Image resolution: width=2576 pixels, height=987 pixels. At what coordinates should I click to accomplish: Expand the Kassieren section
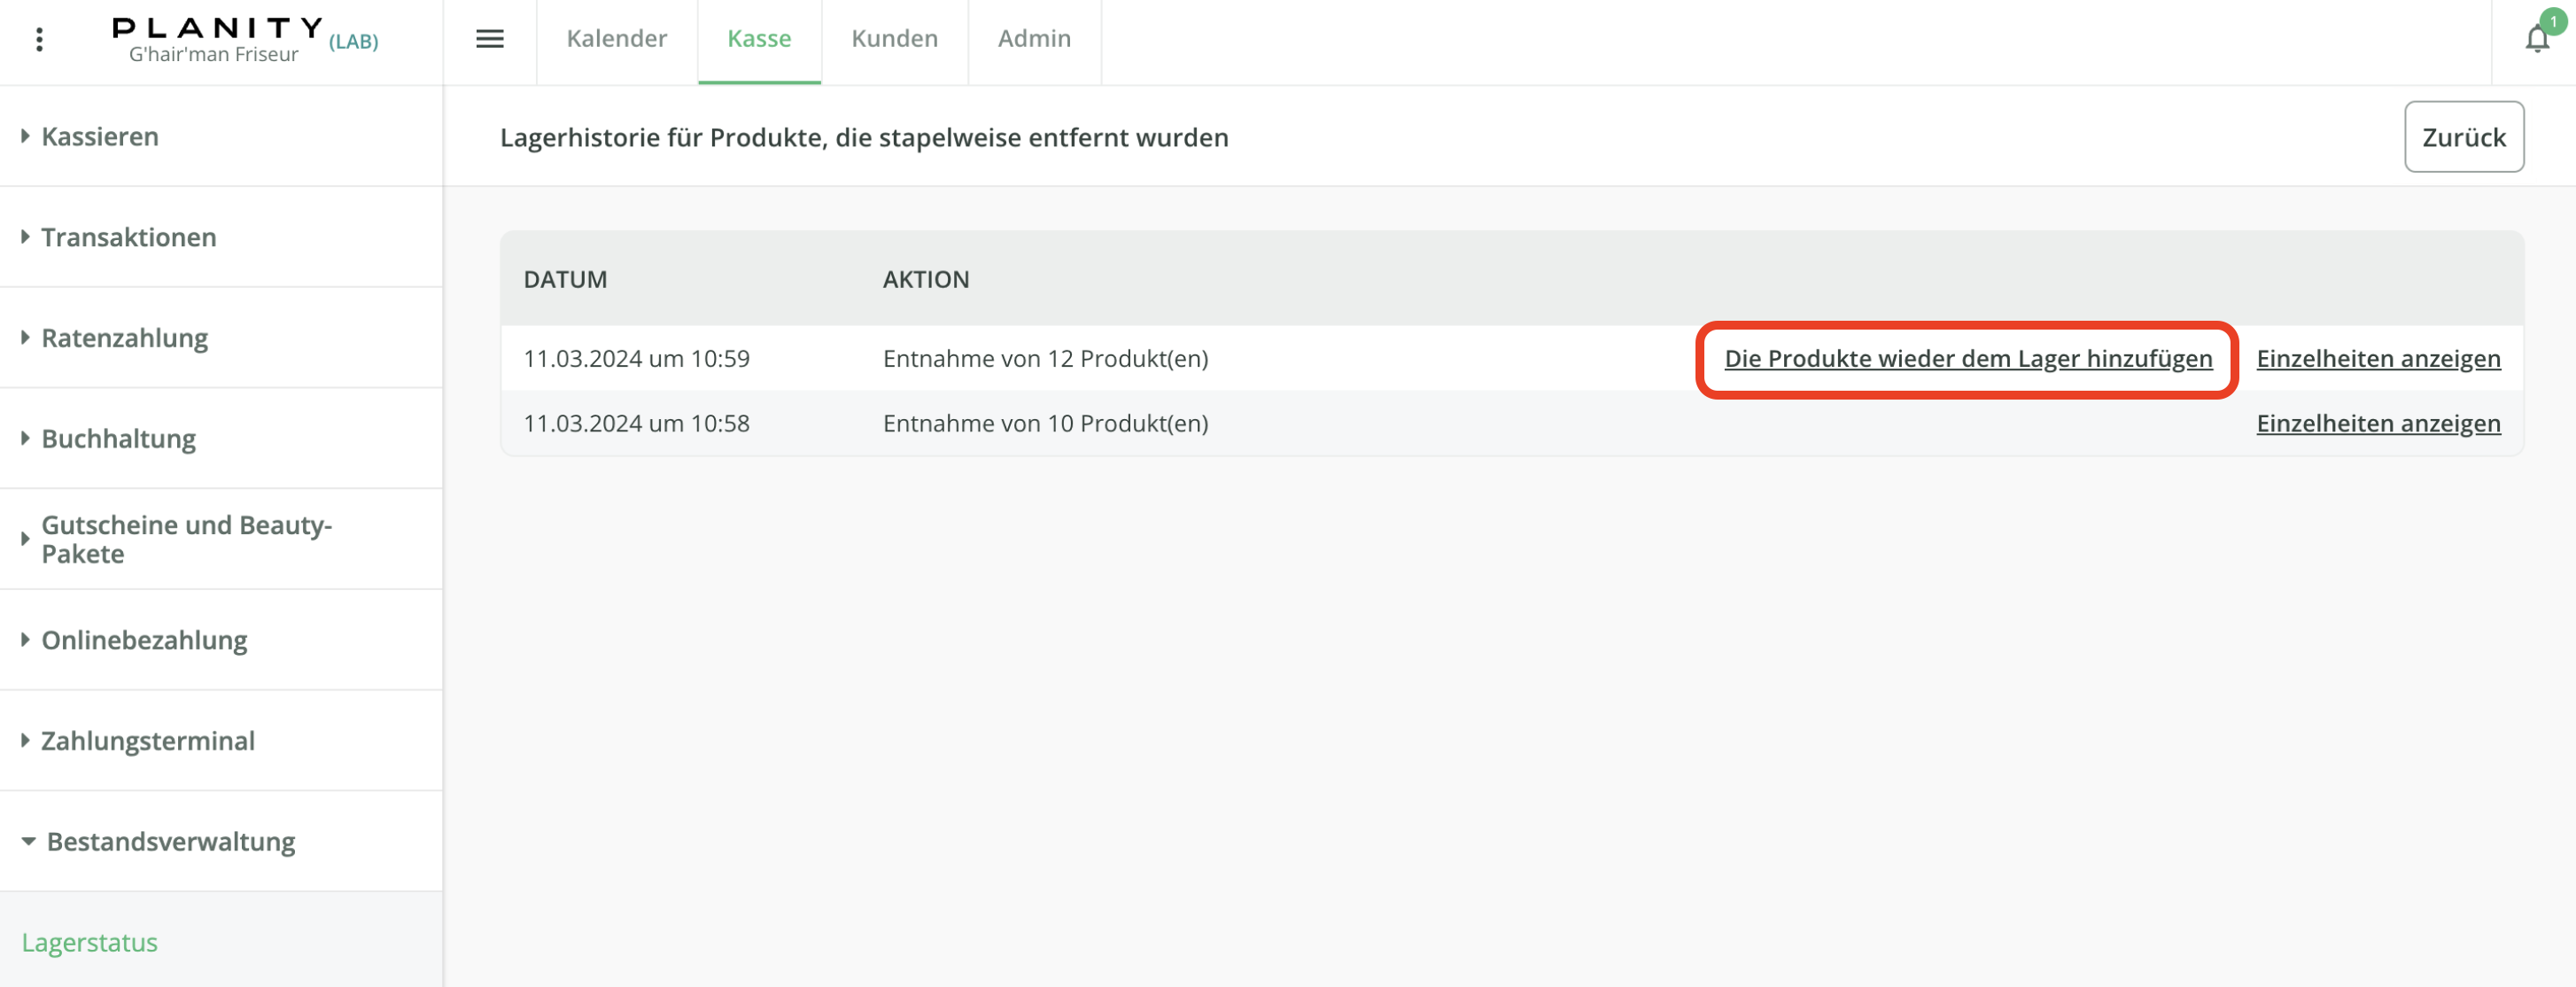99,136
